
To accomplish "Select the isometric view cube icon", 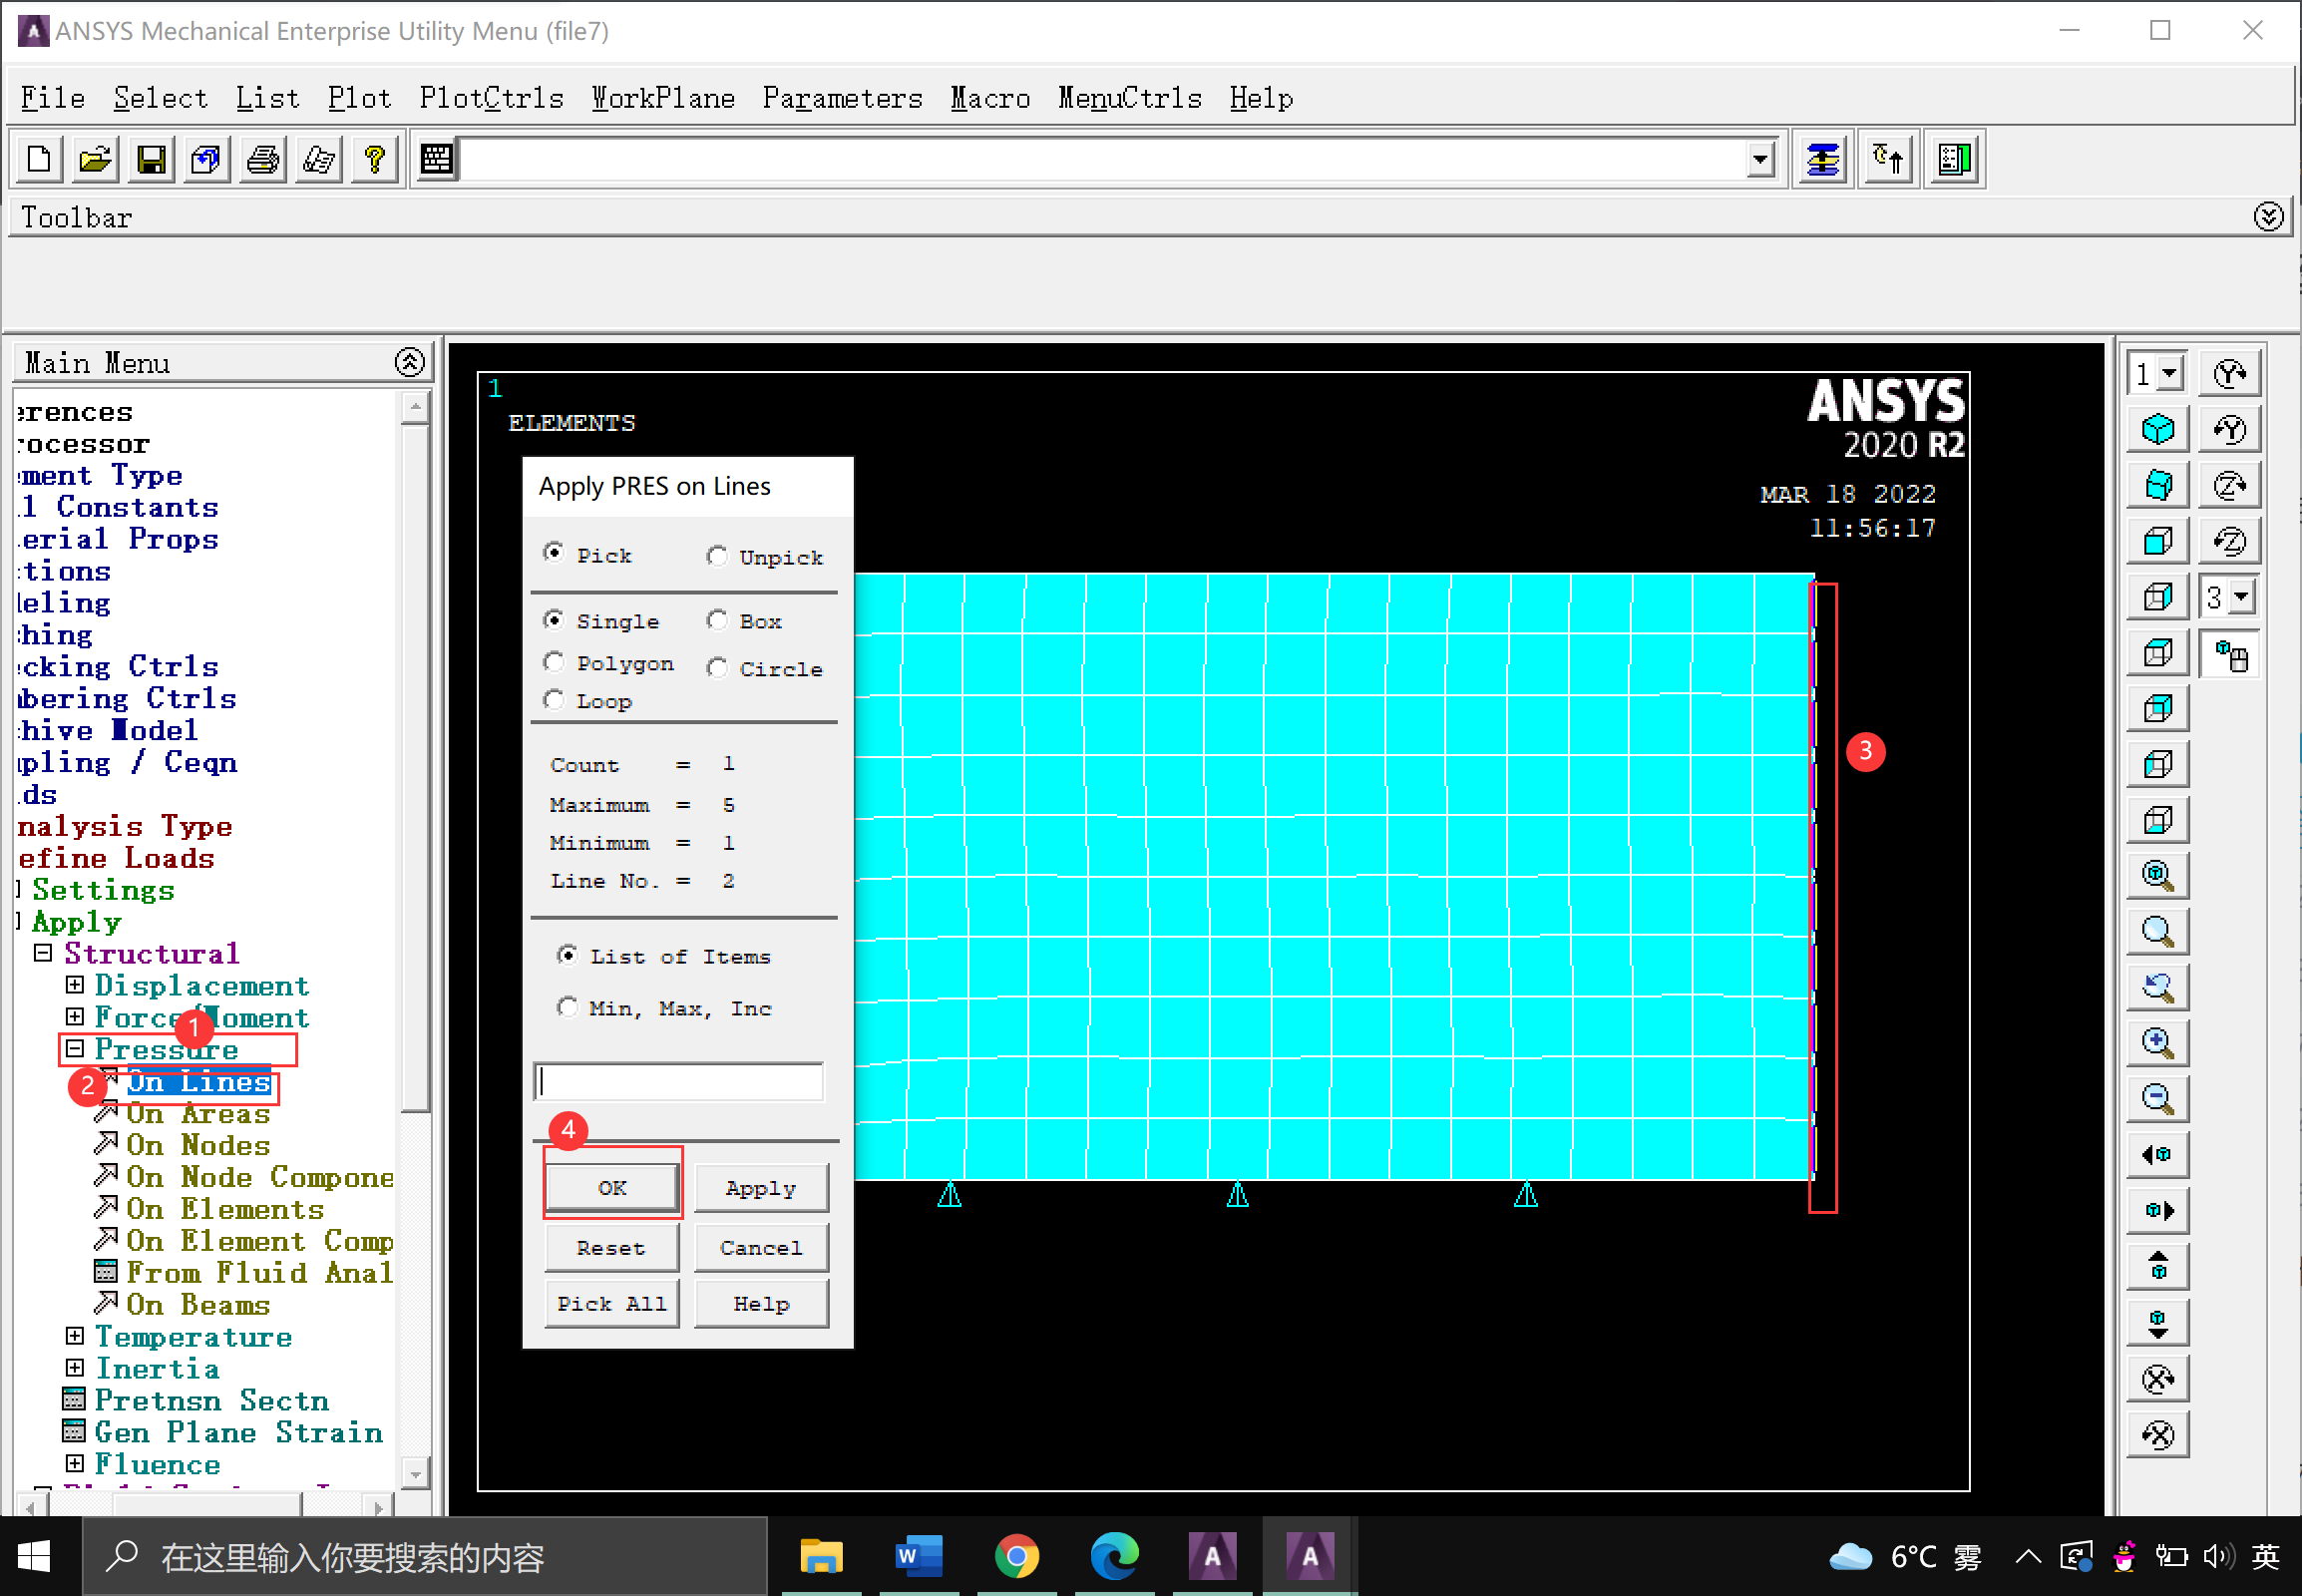I will click(2158, 430).
